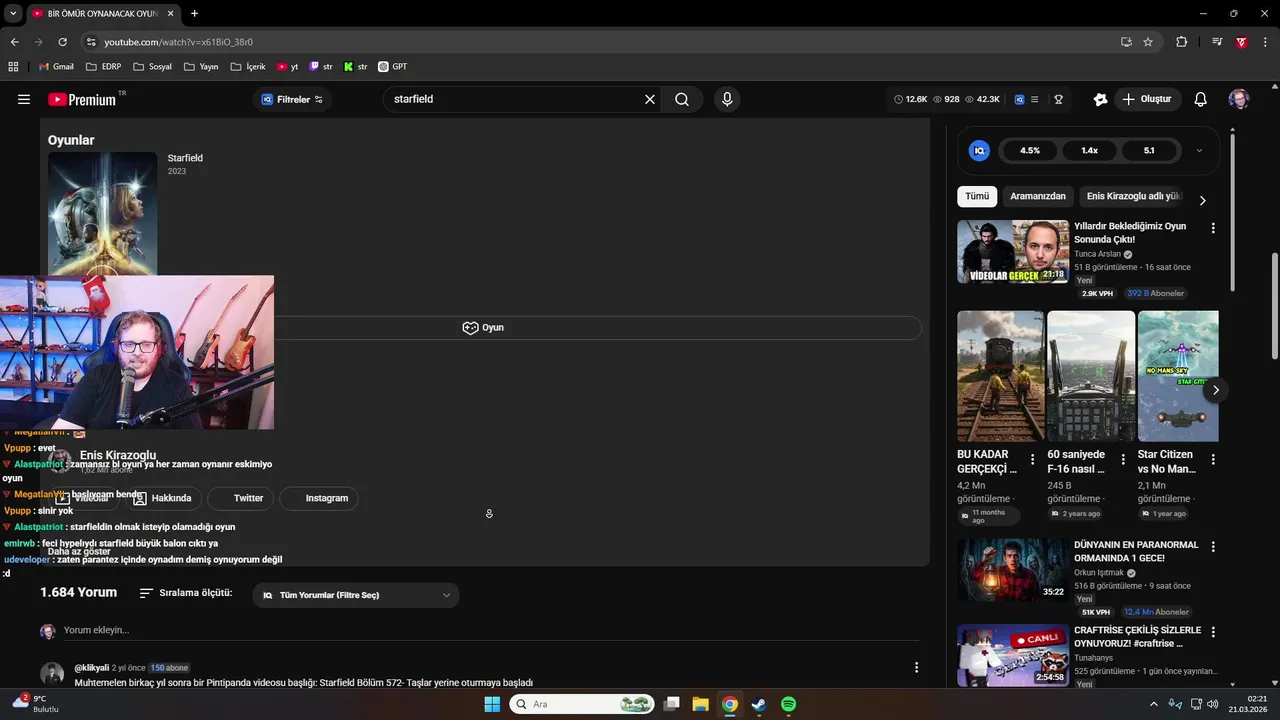Open File Explorer from the taskbar

700,704
